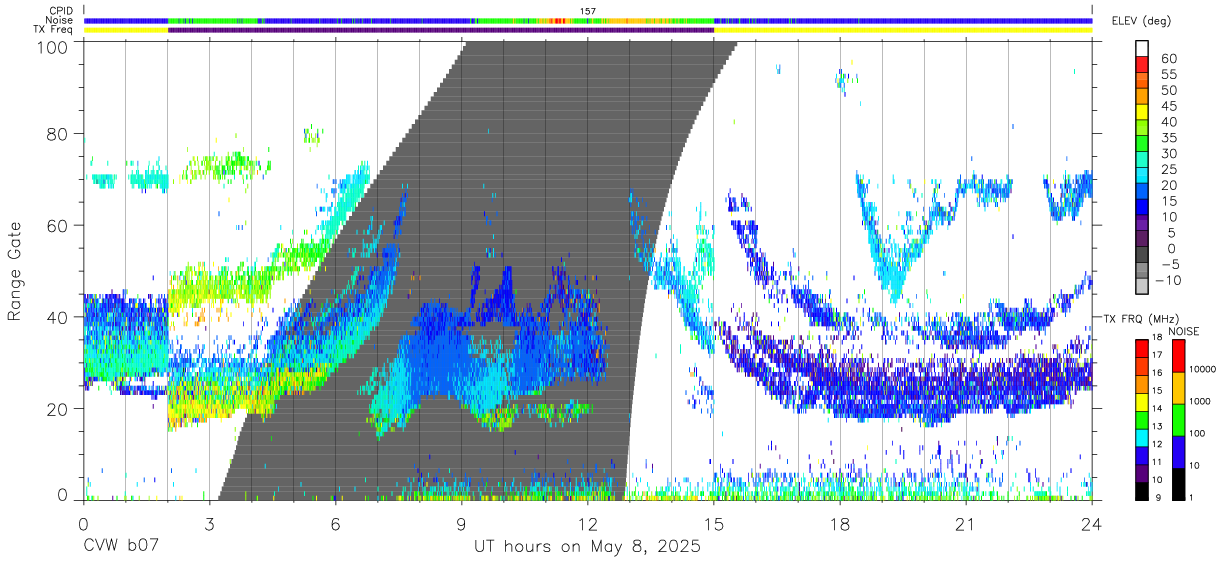
Task: Click the white top segment of ELEV colorbar
Action: click(x=1142, y=48)
